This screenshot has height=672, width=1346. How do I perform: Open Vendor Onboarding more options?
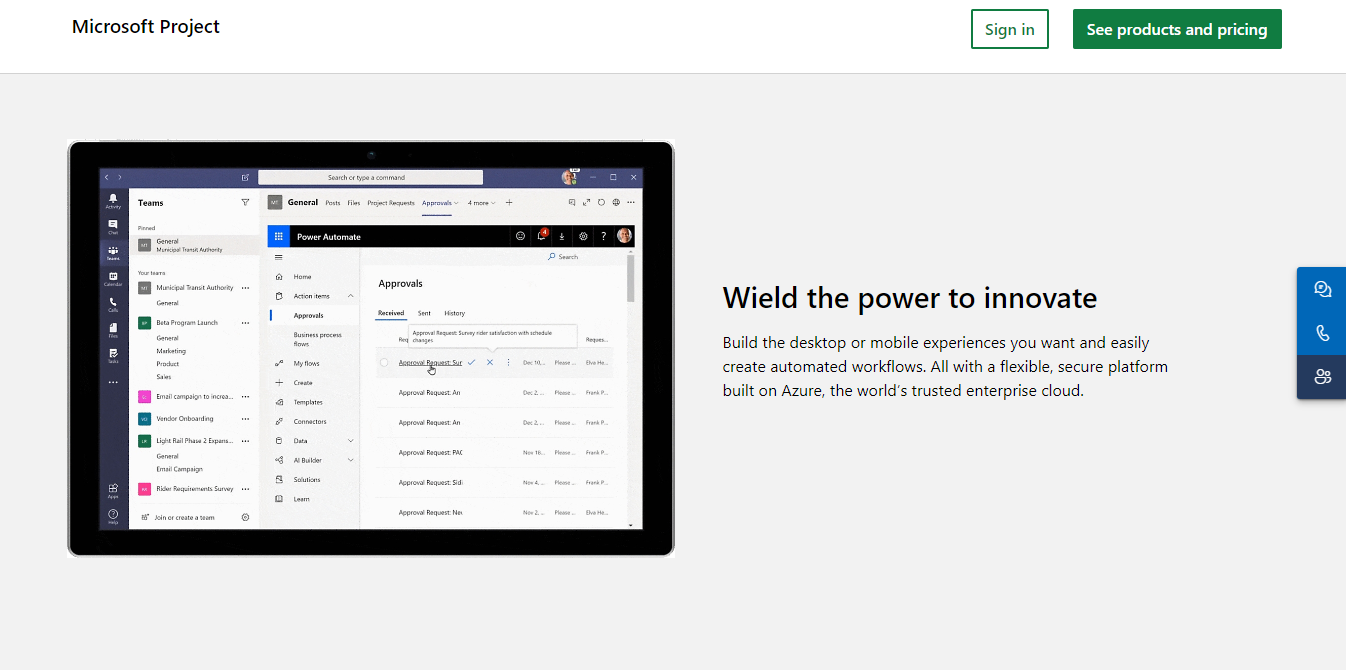(x=245, y=419)
